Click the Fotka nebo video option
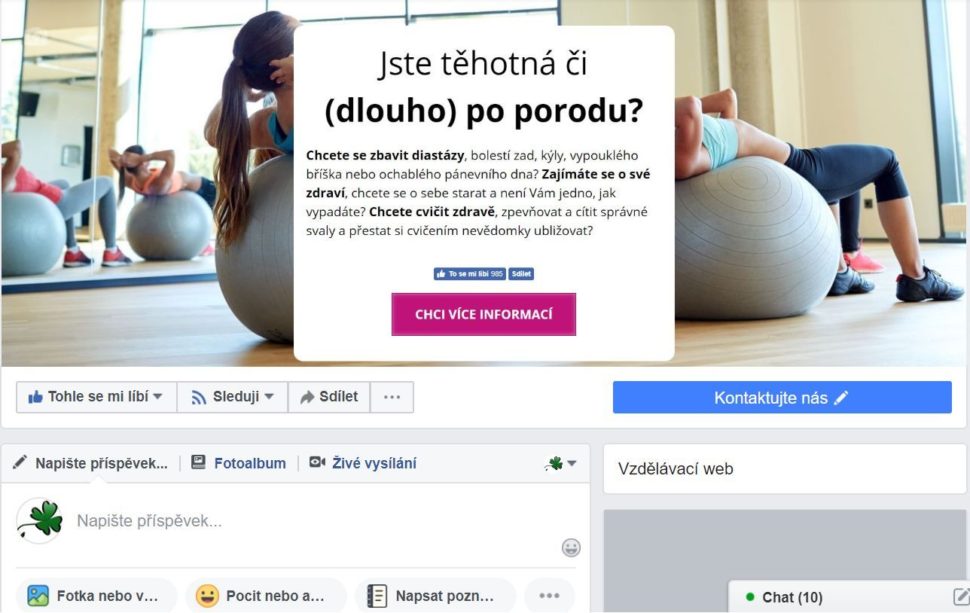Image resolution: width=970 pixels, height=613 pixels. point(97,596)
